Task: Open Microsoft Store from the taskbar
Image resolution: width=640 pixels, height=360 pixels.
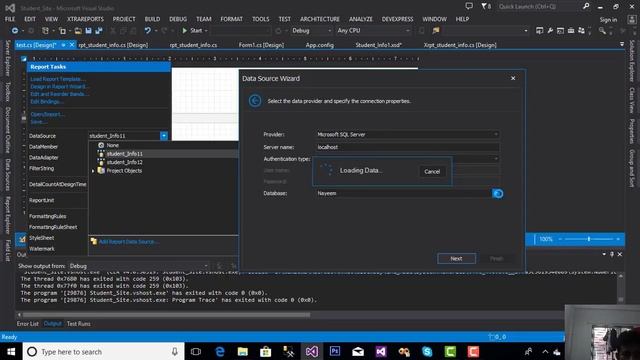Action: click(266, 351)
